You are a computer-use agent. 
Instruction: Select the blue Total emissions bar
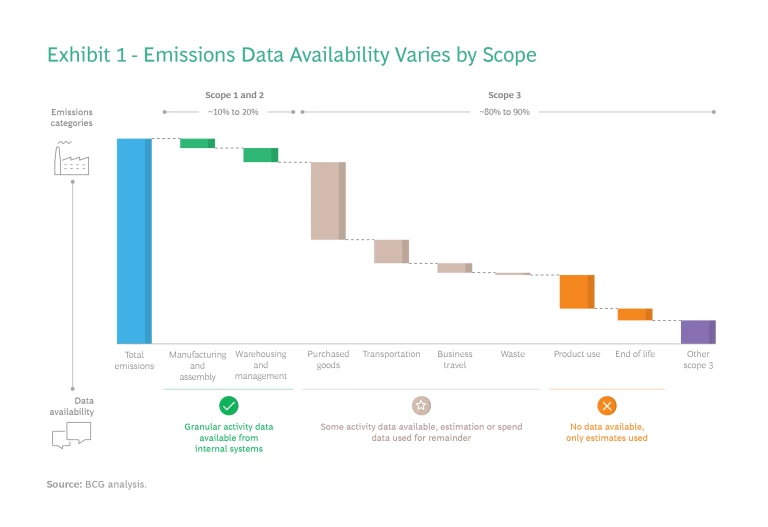point(134,241)
